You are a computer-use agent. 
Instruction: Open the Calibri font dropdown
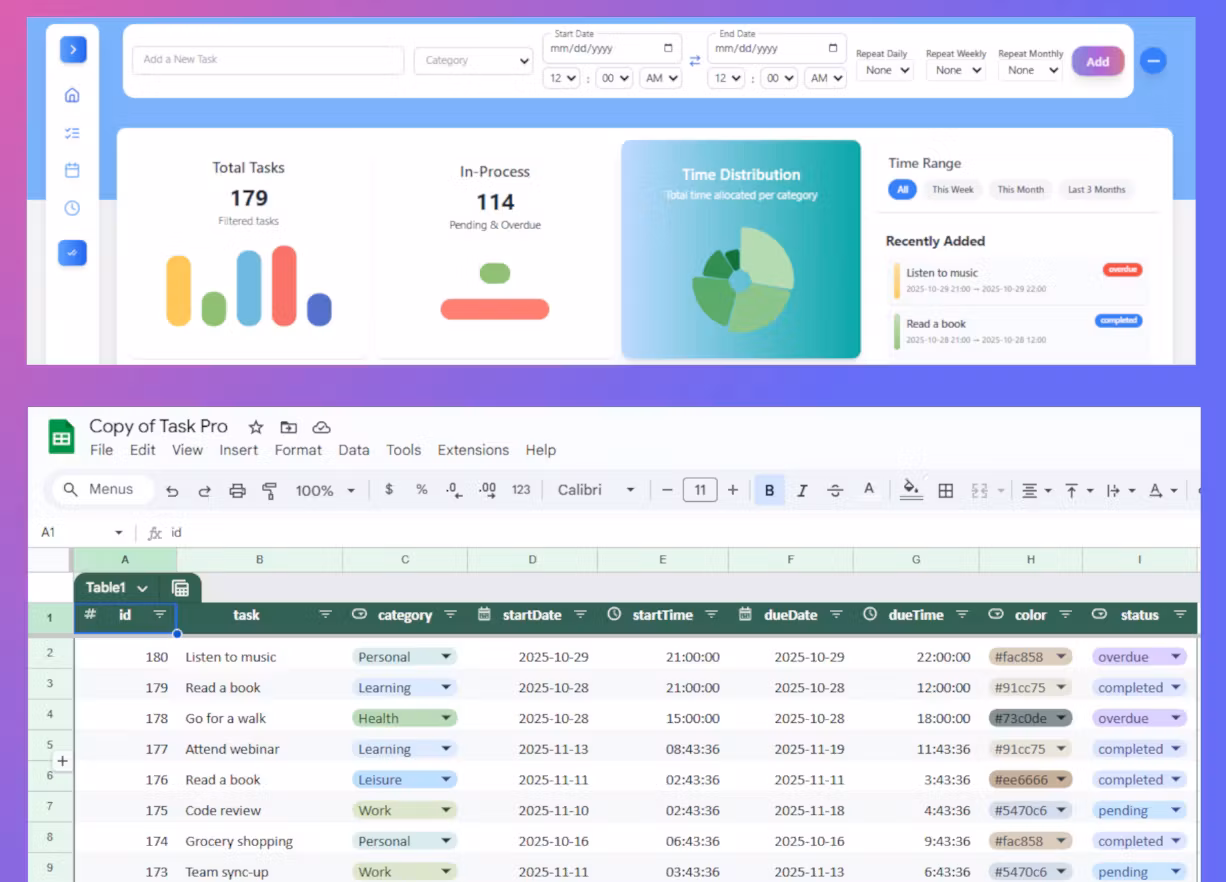click(x=596, y=490)
